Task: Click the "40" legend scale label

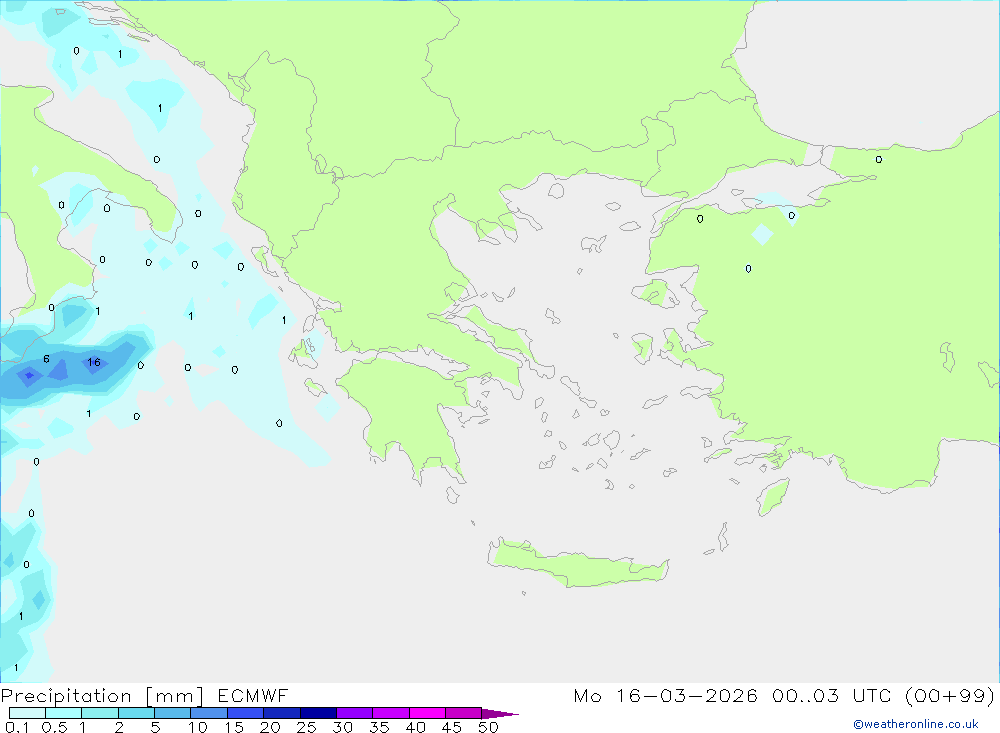Action: [416, 727]
